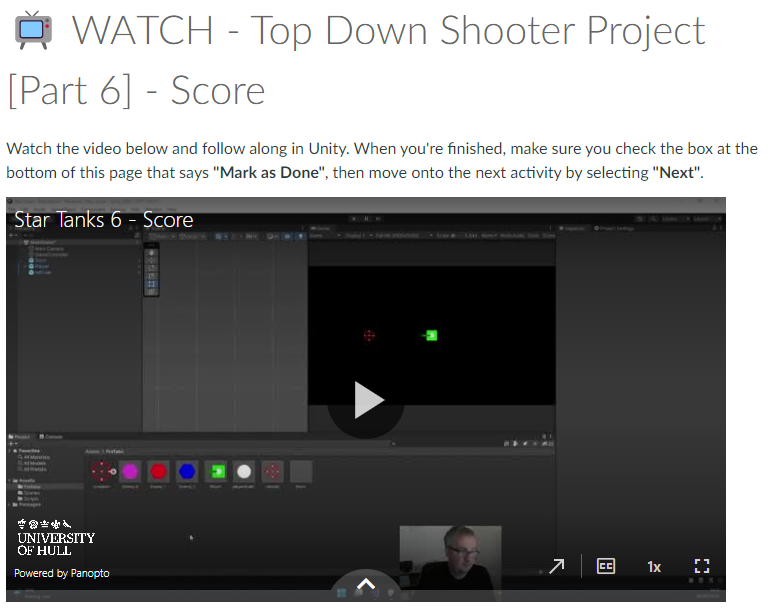The image size is (771, 613).
Task: Click the University of Hull logo
Action: 56,536
